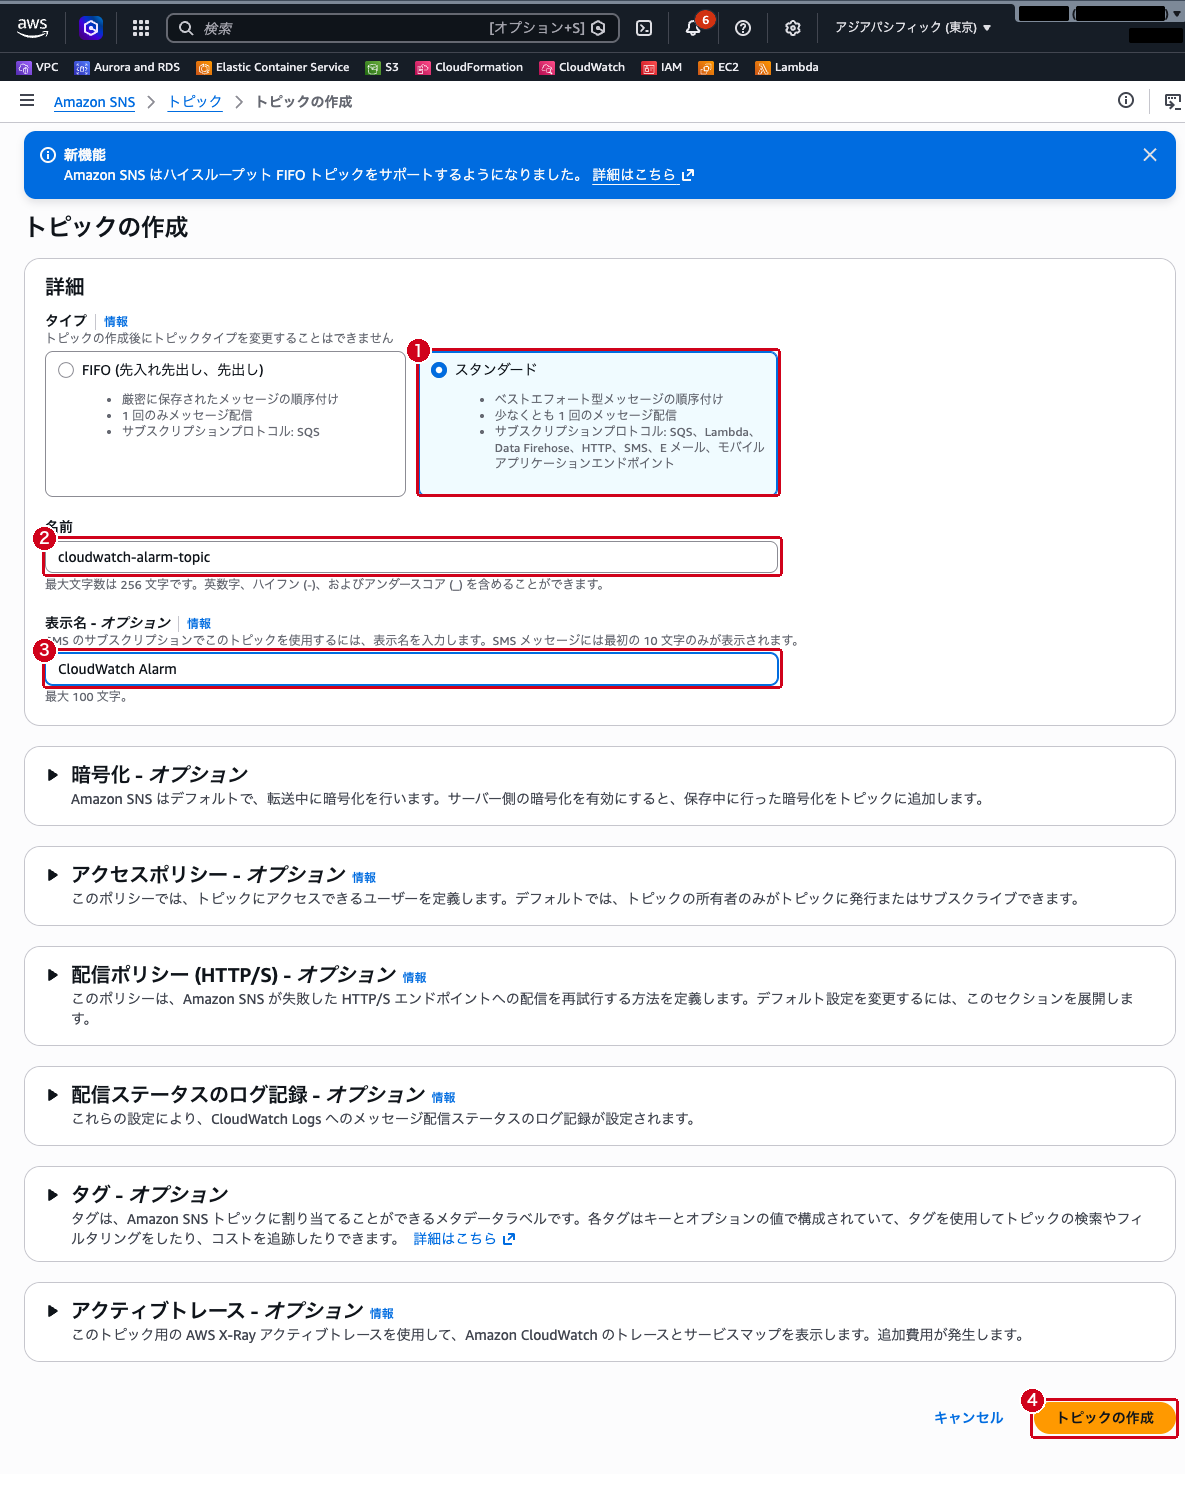Open the 情報 link next to タイプ
This screenshot has width=1185, height=1509.
[116, 322]
